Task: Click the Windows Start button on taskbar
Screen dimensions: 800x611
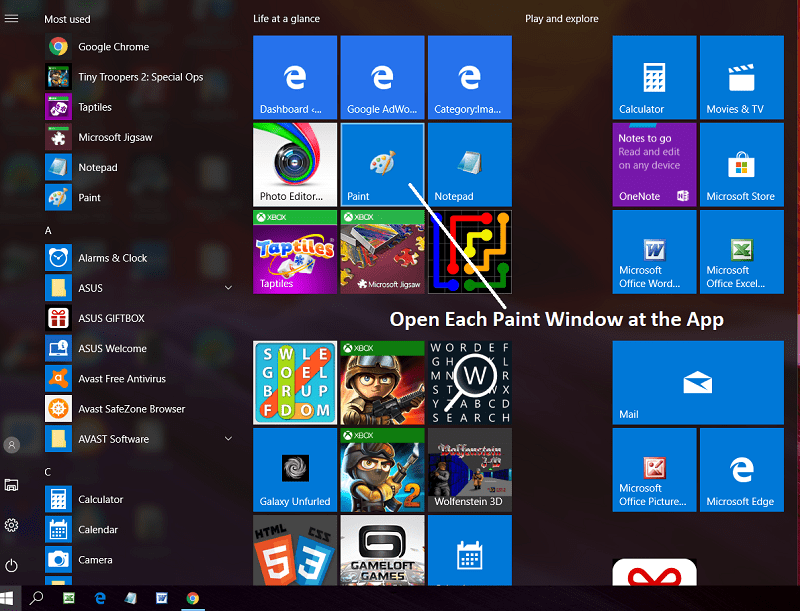Action: pos(7,598)
